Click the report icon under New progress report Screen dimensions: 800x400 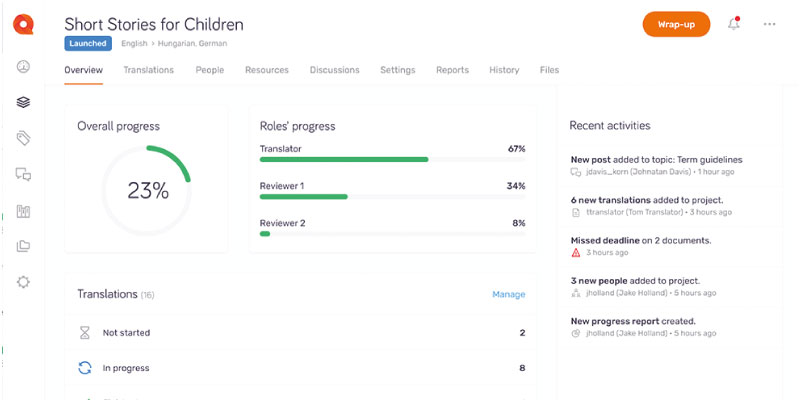(x=576, y=333)
